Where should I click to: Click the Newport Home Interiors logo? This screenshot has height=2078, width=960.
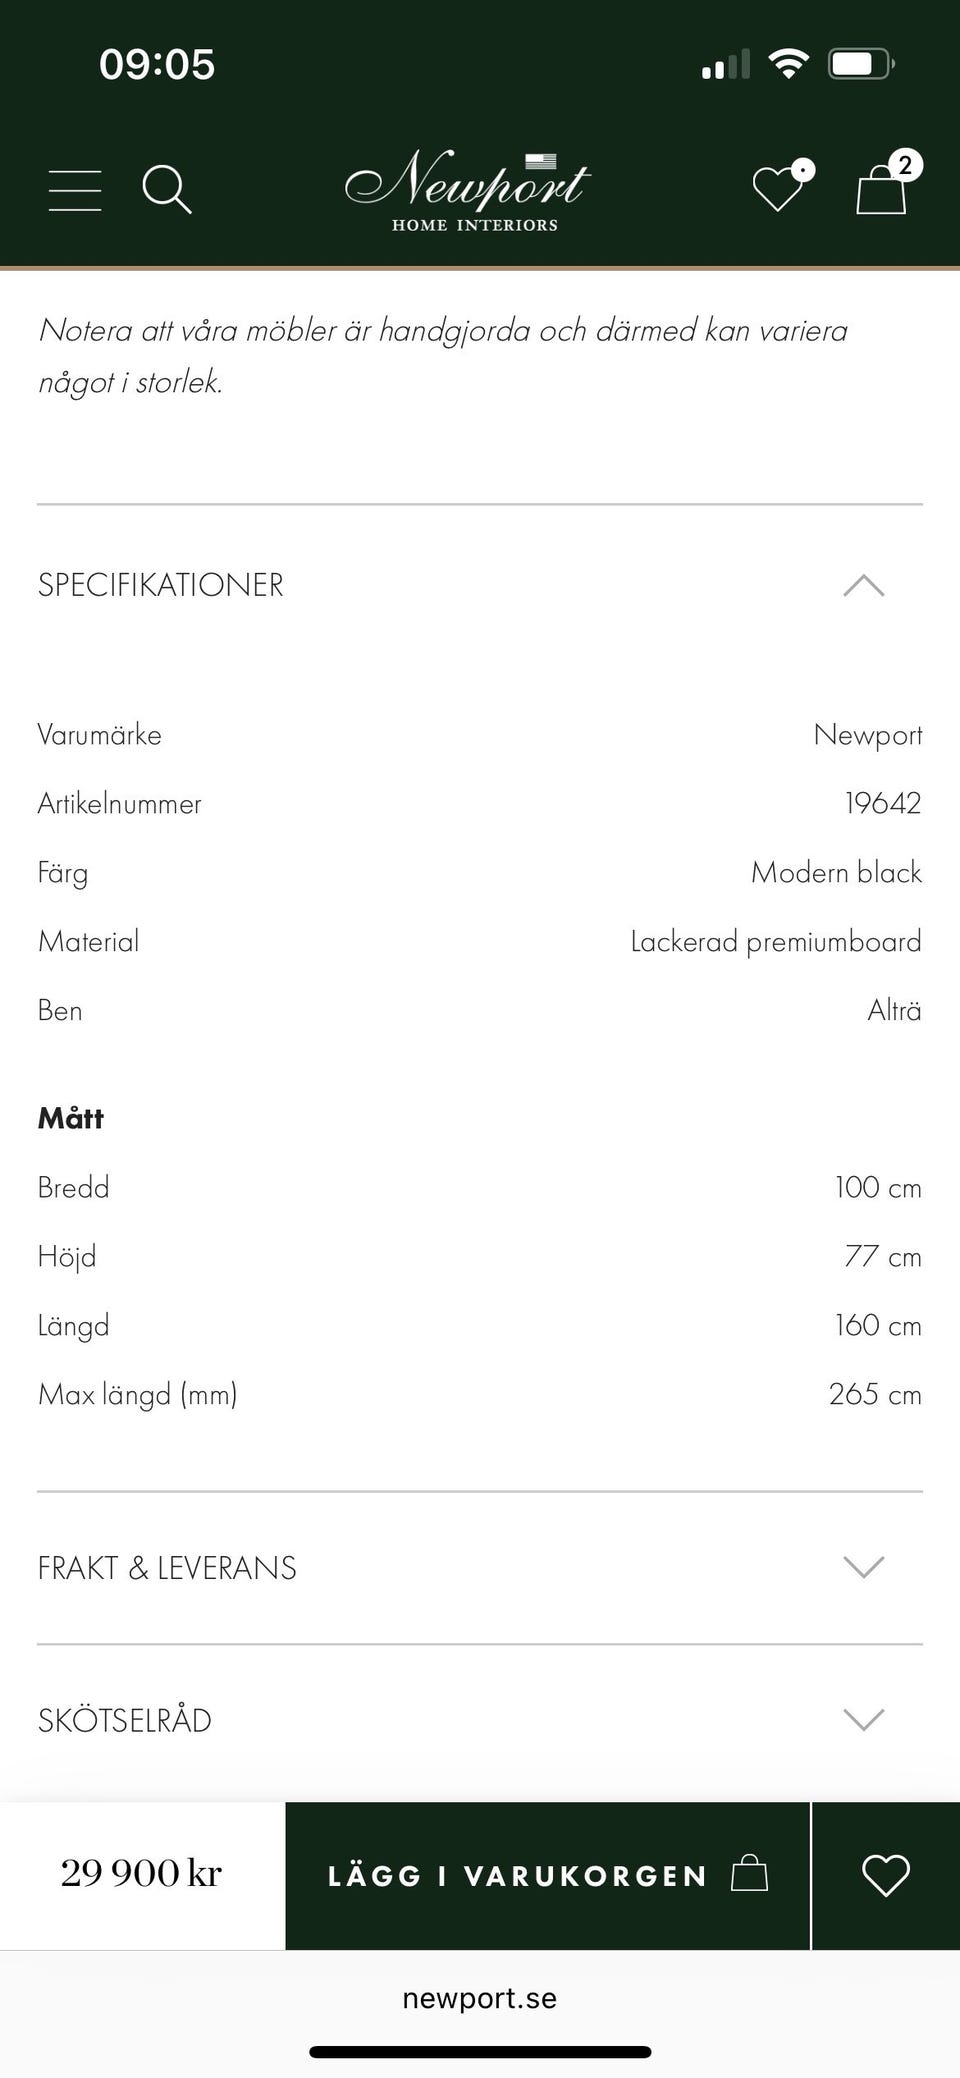point(468,190)
